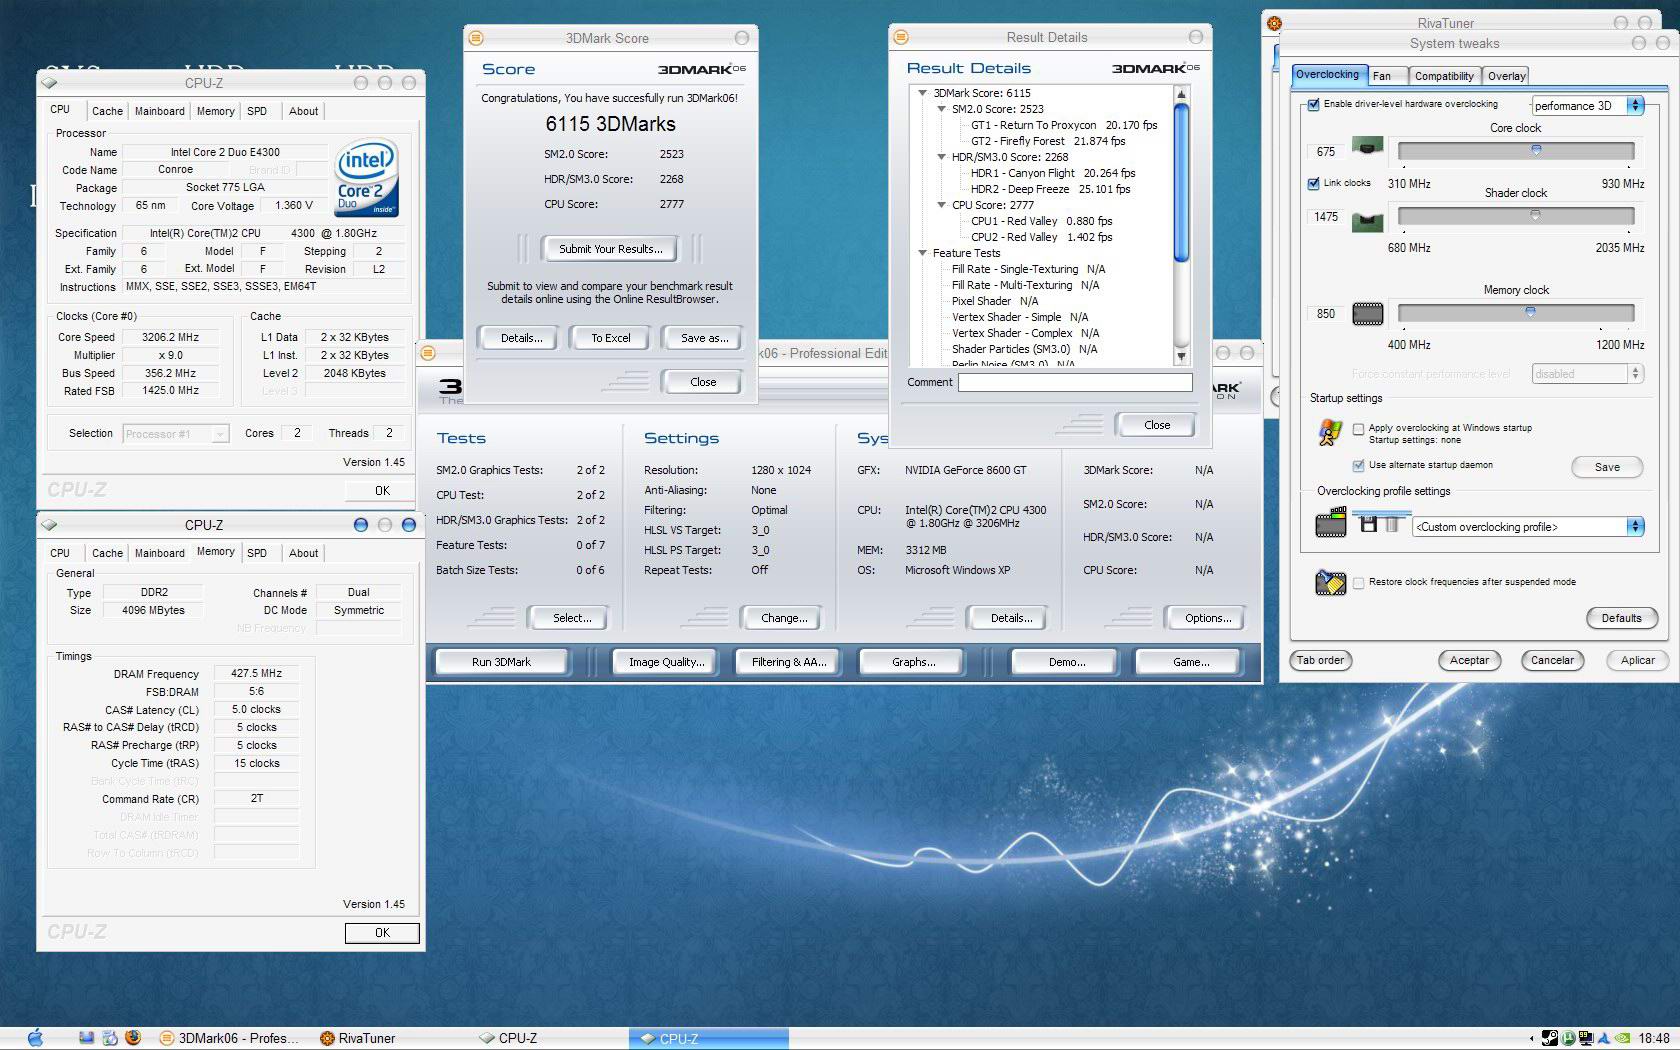Click the Intel Core 2 Duo logo
Viewport: 1680px width, 1050px height.
[x=366, y=176]
